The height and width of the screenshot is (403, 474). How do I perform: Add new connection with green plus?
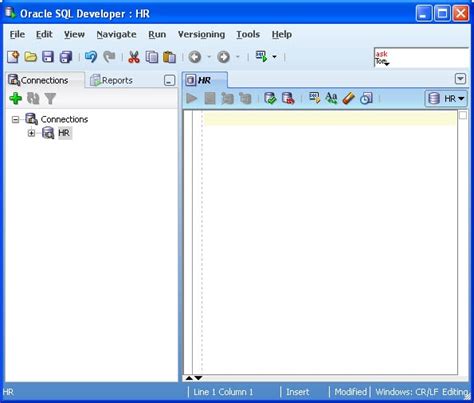click(15, 98)
